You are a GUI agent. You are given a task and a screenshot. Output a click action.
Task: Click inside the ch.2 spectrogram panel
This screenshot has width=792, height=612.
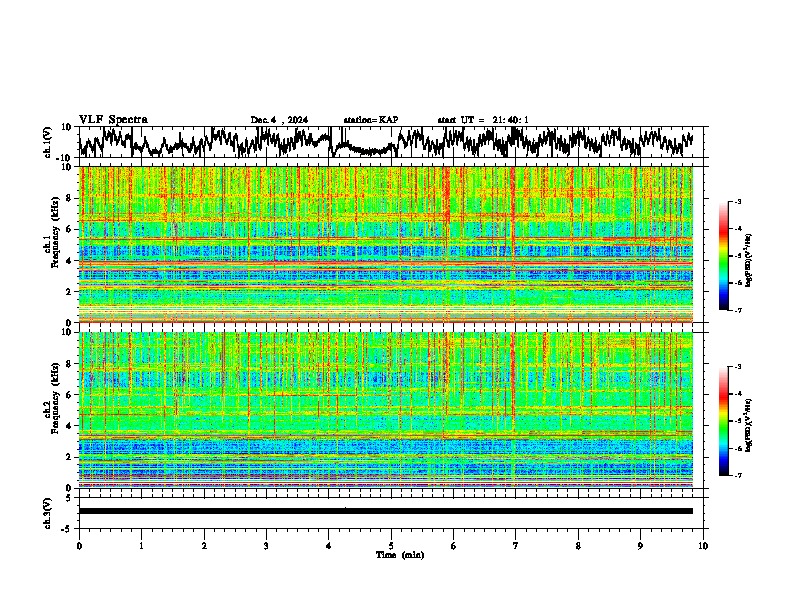click(386, 410)
